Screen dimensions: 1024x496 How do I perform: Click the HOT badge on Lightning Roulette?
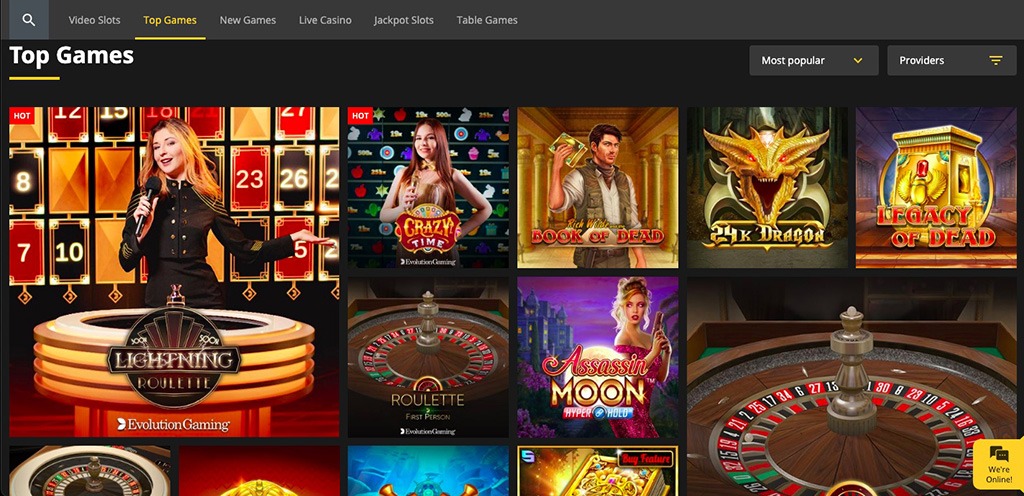(x=22, y=116)
